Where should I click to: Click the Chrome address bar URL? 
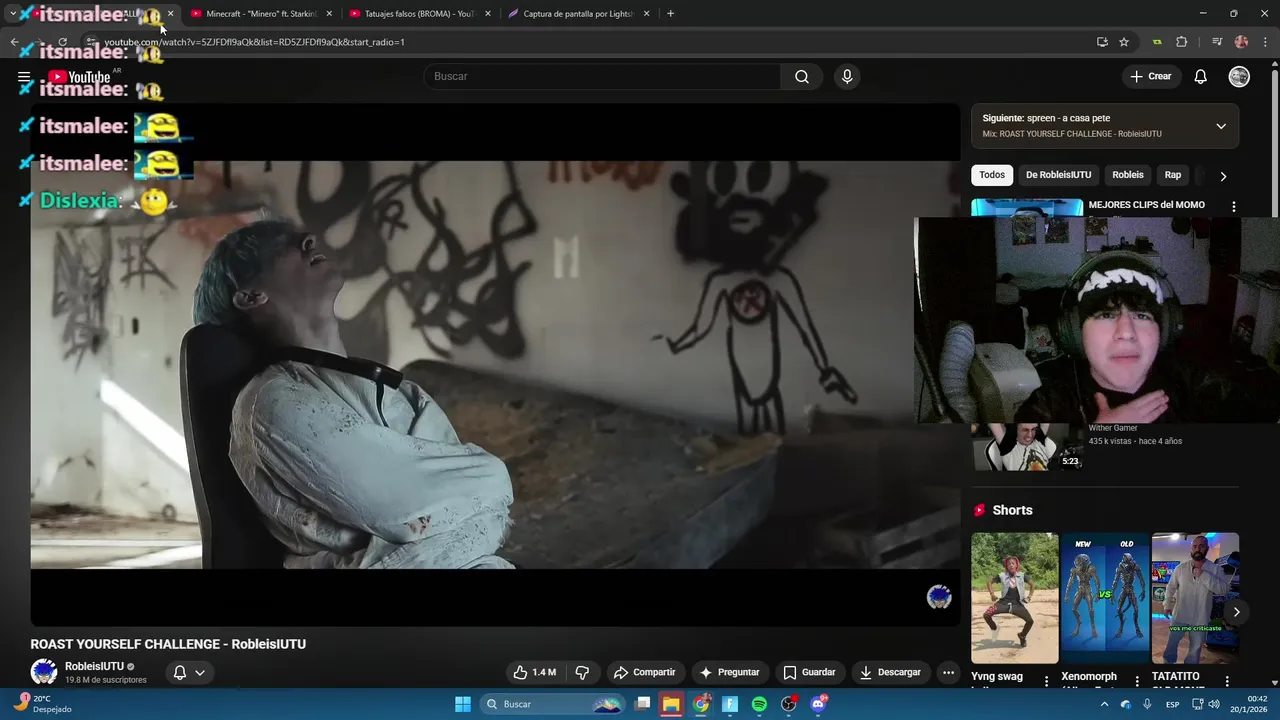tap(254, 42)
